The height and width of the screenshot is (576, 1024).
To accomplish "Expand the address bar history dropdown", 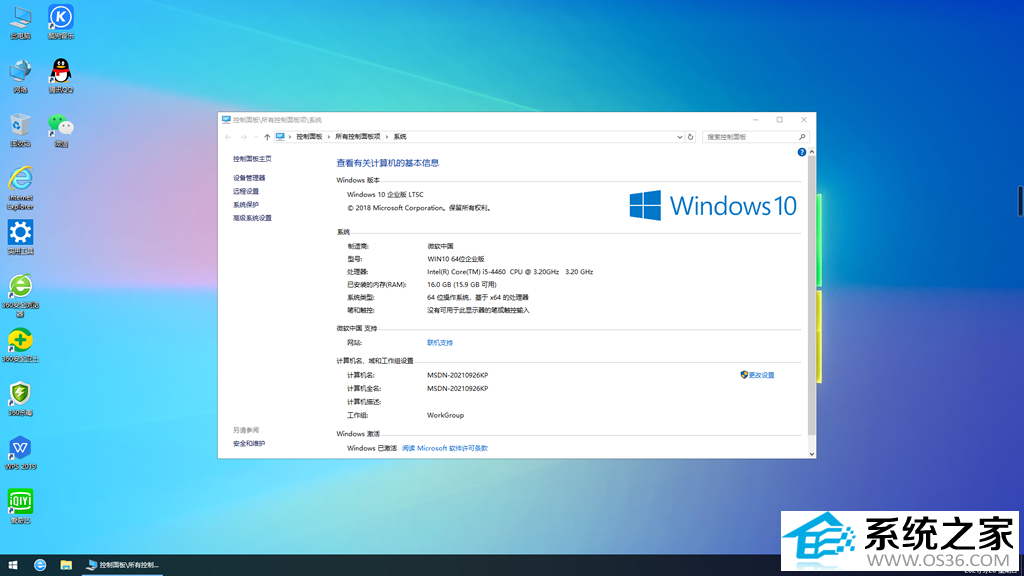I will [x=679, y=137].
